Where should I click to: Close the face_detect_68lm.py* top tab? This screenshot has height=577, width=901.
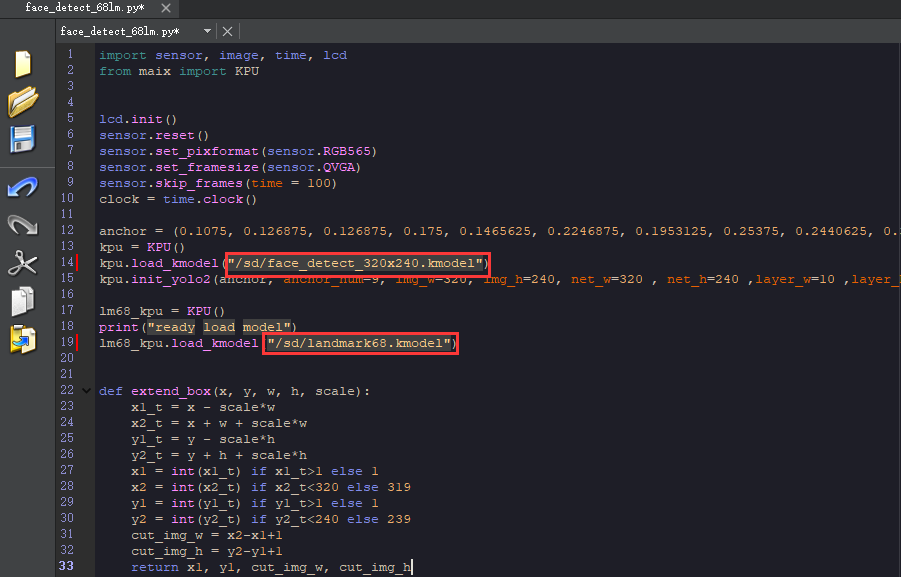(163, 8)
